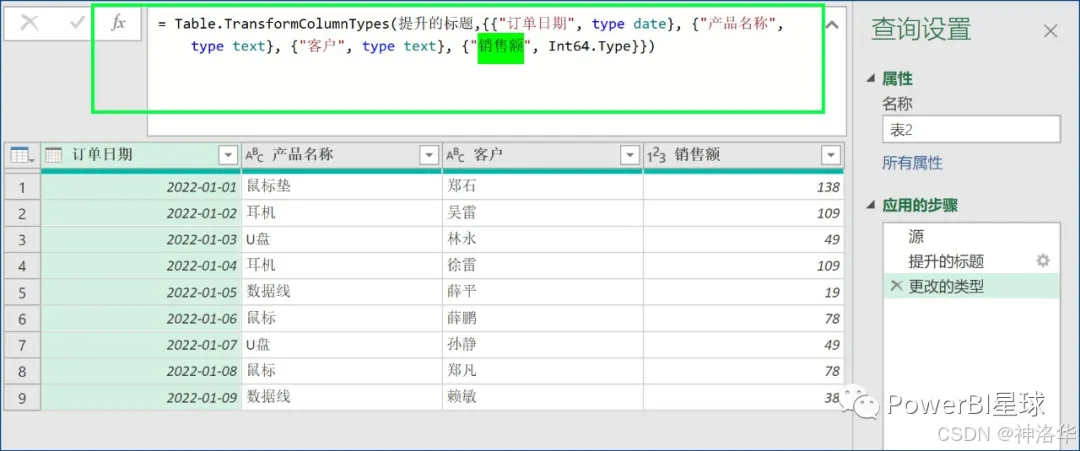Select the 提升的标题 applied step
The height and width of the screenshot is (451, 1080).
click(971, 261)
